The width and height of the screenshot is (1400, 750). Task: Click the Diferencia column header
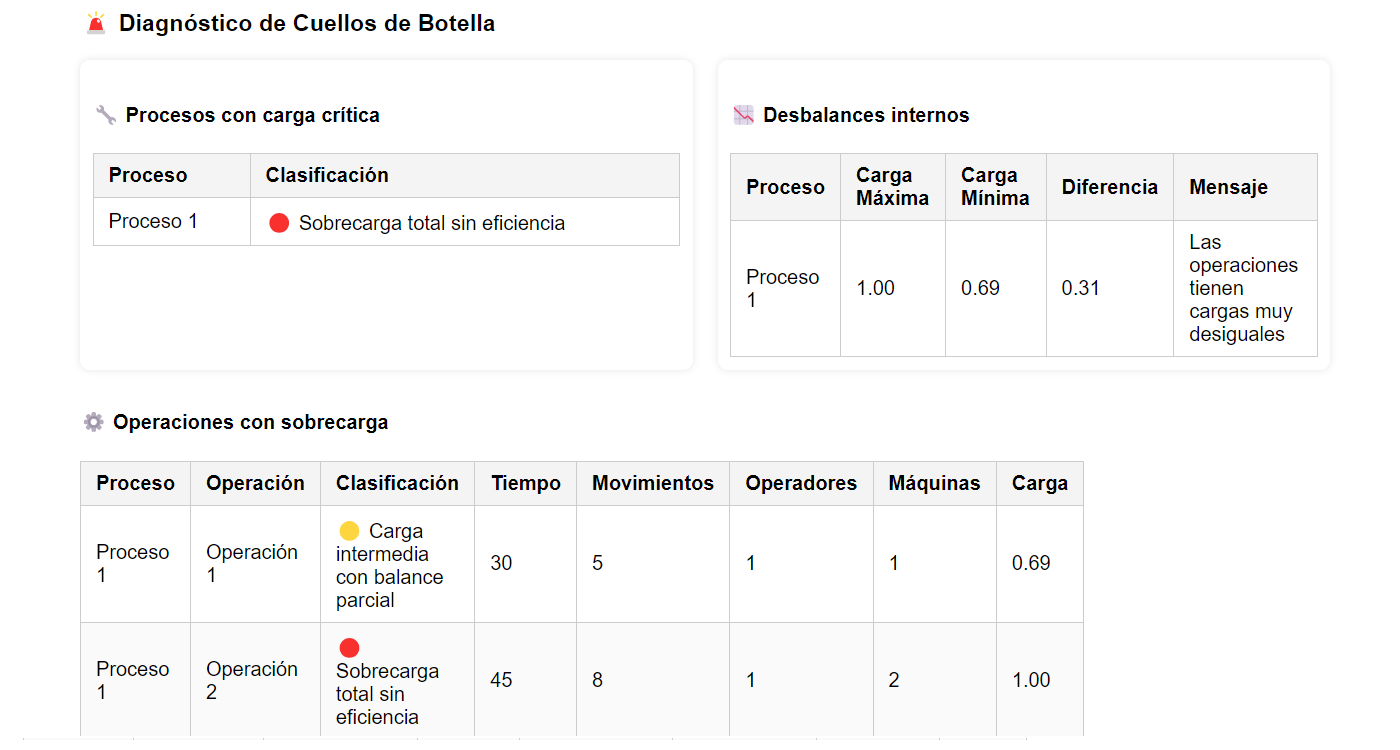pos(1109,187)
